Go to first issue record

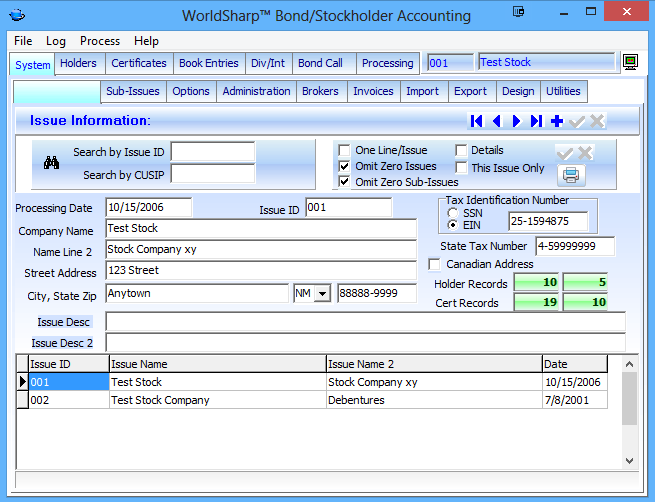pos(477,121)
